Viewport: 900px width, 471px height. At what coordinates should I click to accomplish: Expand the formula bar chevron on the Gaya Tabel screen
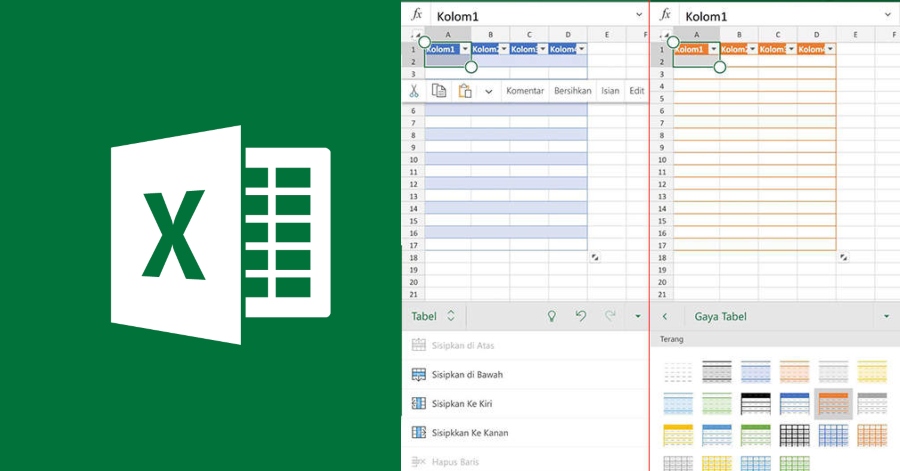887,14
